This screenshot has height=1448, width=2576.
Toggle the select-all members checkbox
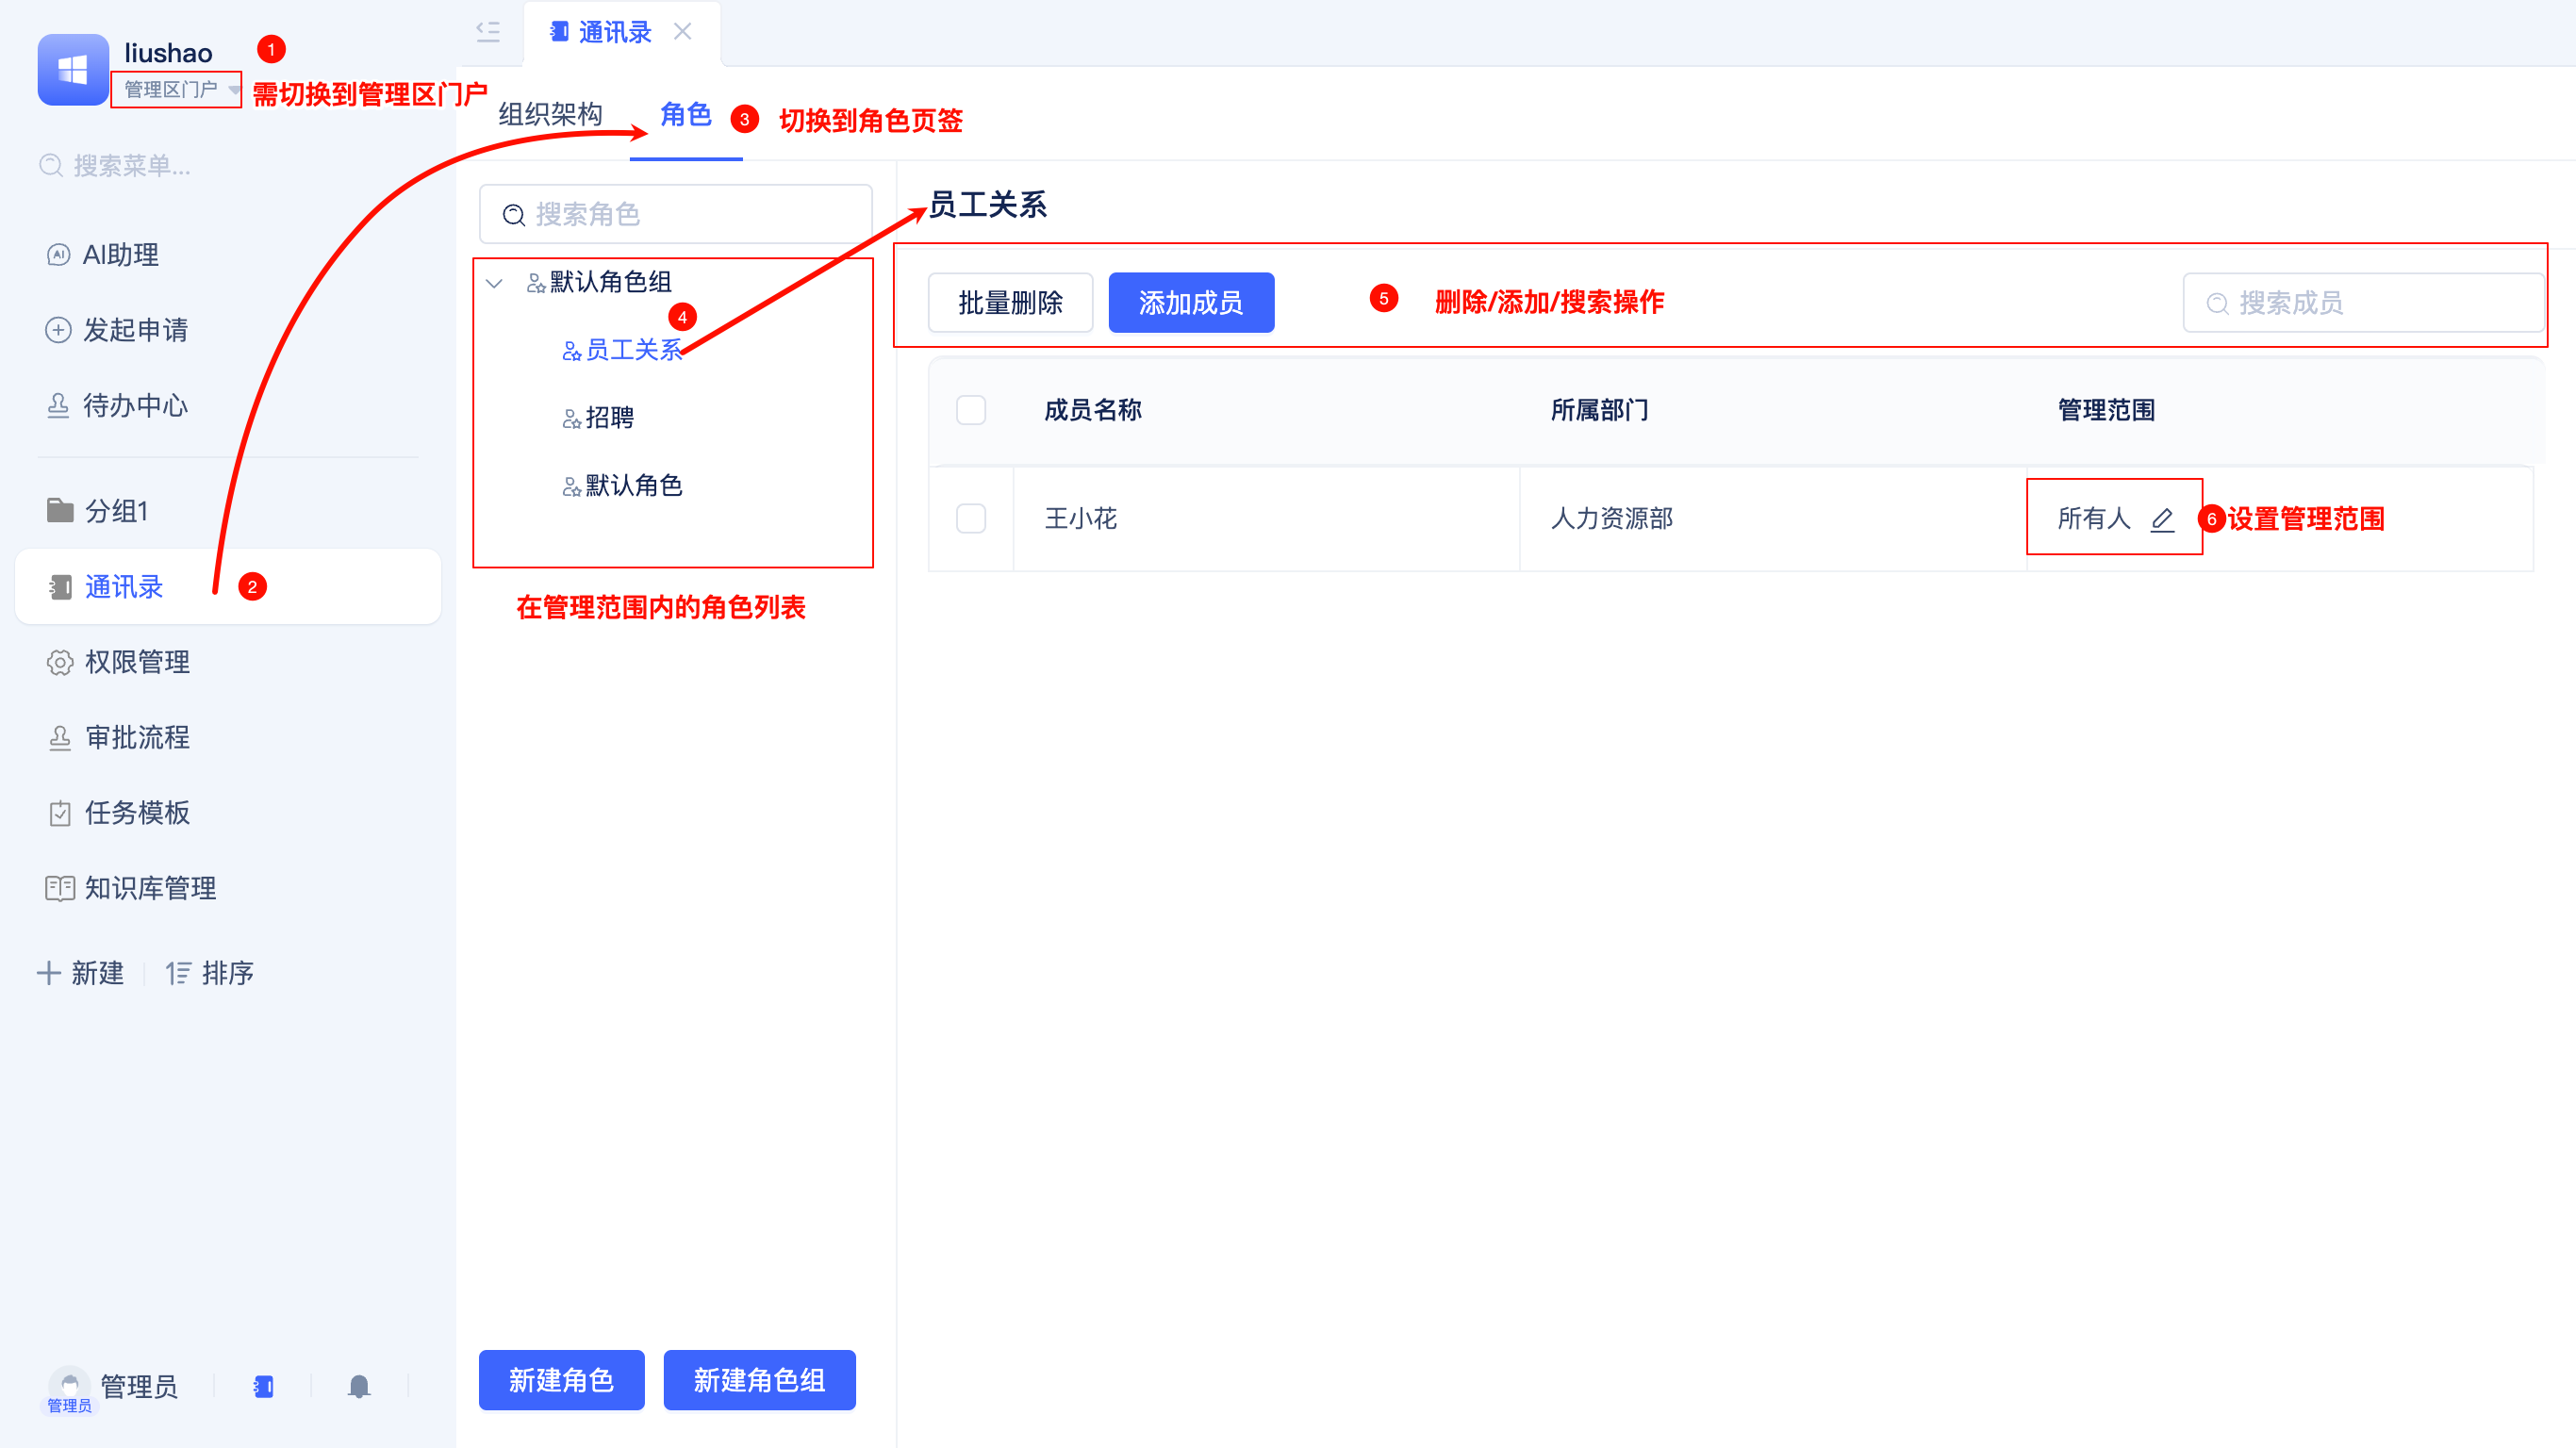pyautogui.click(x=971, y=410)
